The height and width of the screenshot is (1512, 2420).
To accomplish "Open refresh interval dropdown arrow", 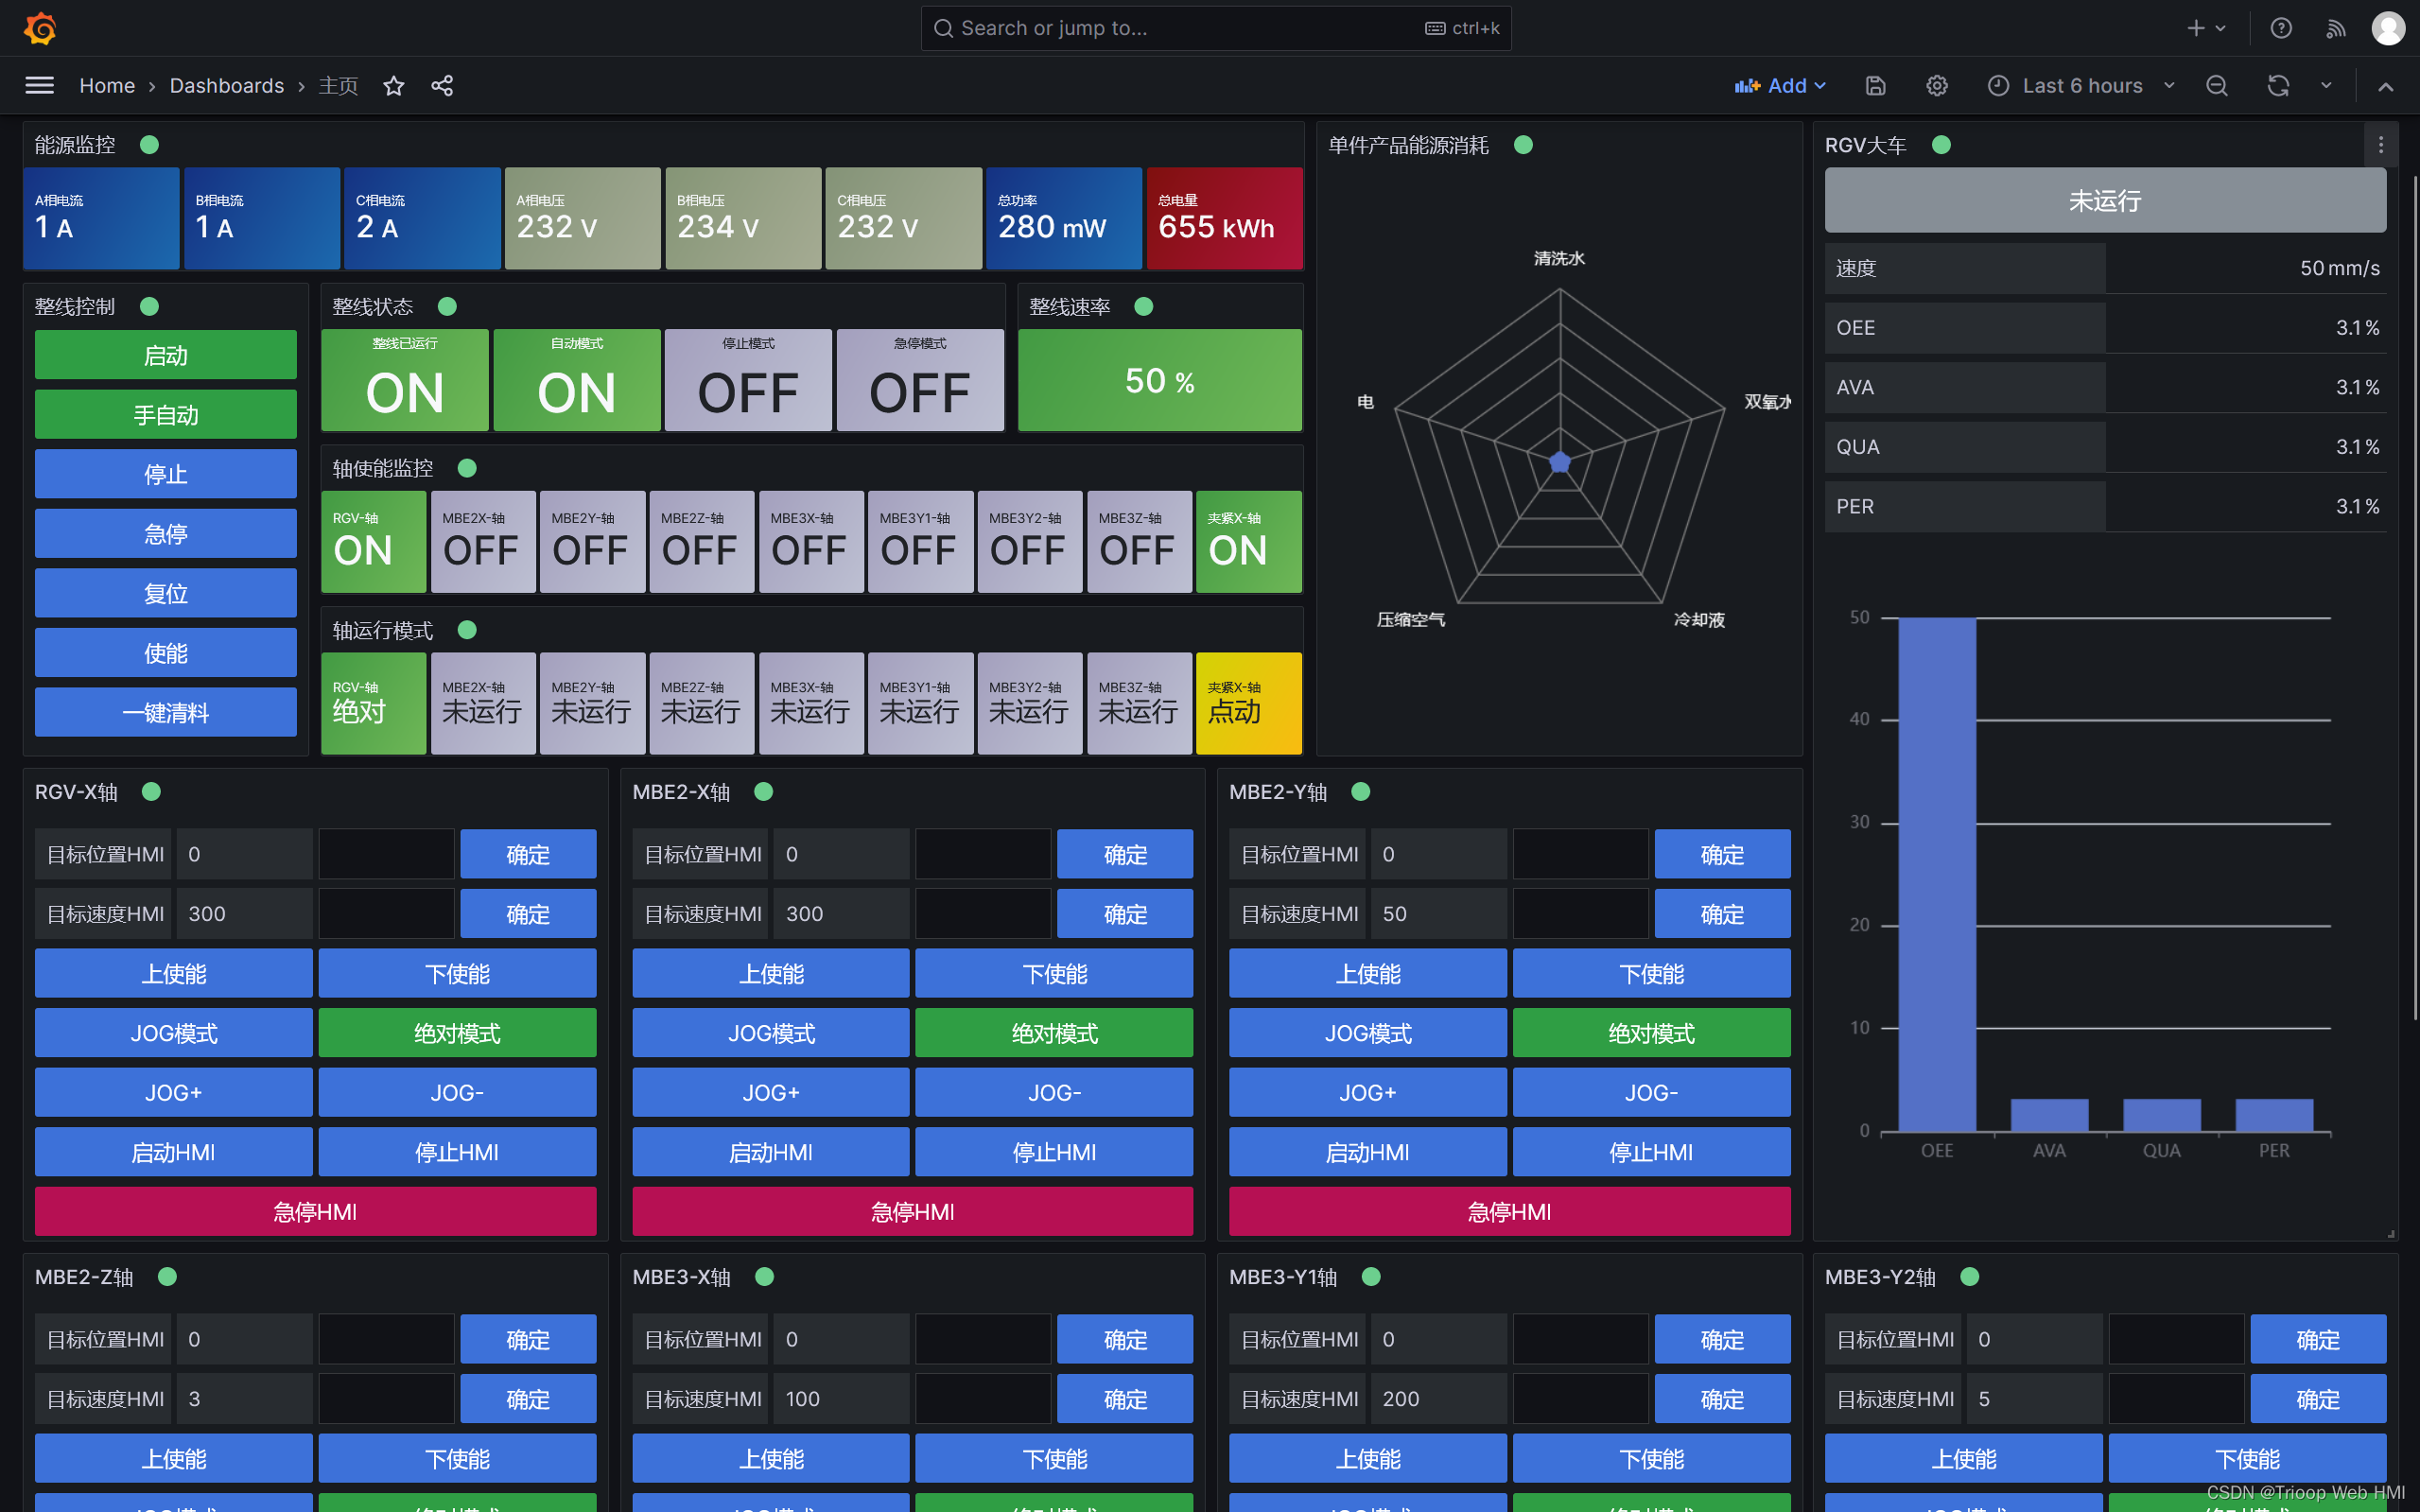I will [2326, 86].
